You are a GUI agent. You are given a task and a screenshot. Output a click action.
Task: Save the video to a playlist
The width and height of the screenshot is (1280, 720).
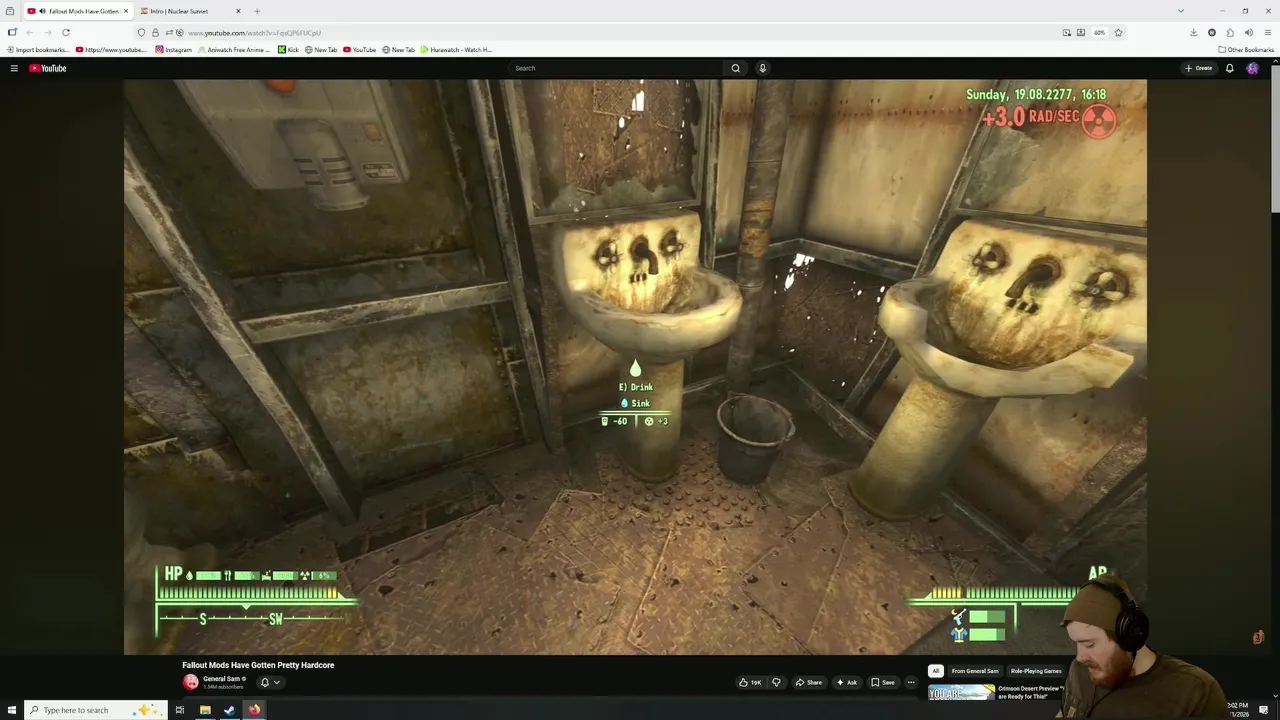(x=882, y=682)
